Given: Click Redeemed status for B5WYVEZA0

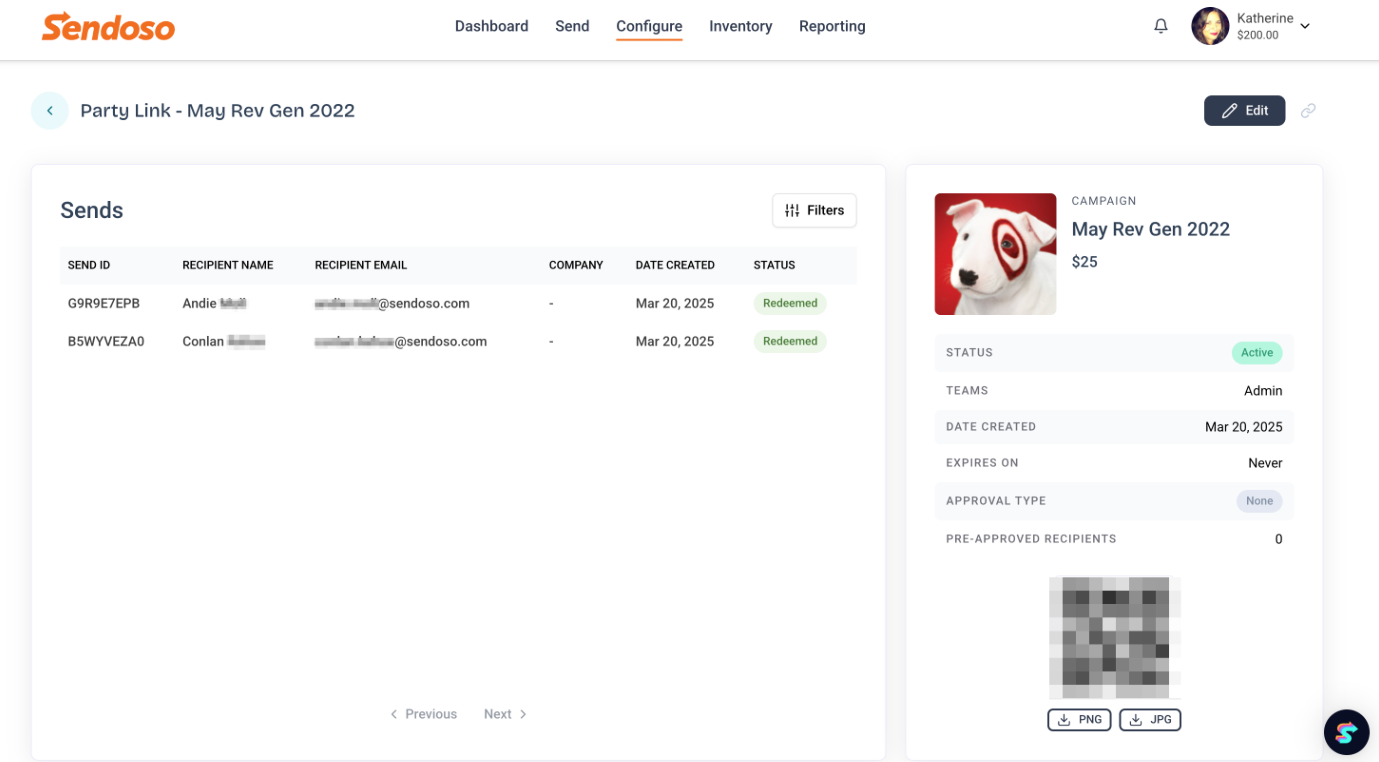Looking at the screenshot, I should 790,341.
